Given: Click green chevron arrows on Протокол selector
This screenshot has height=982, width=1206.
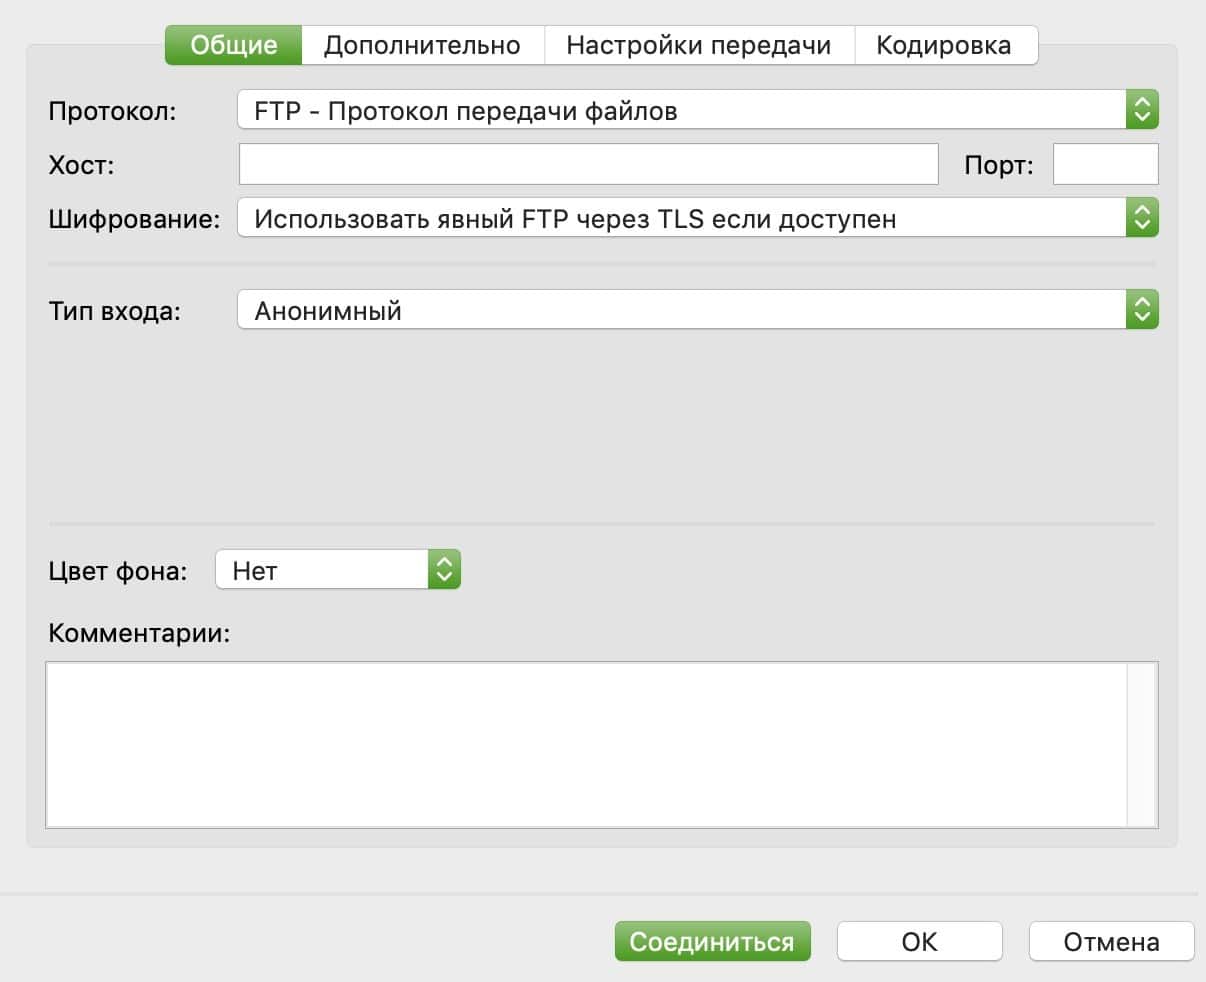Looking at the screenshot, I should point(1142,110).
